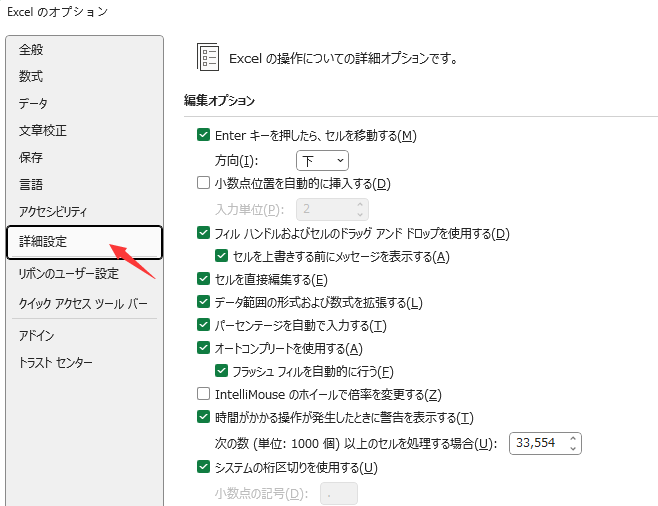The width and height of the screenshot is (658, 506).
Task: Click the 入力単位(P): label
Action: click(x=250, y=209)
